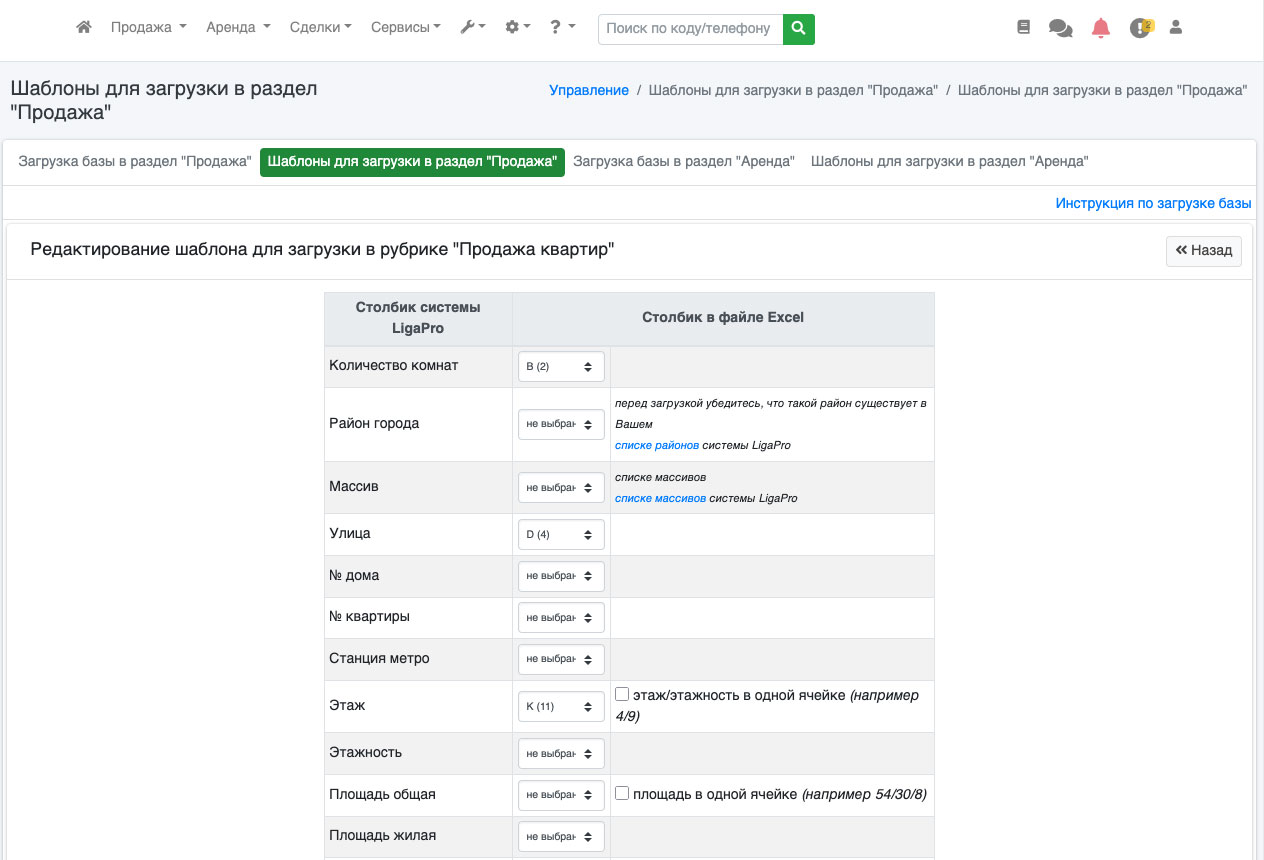Open the Продажа menu

click(148, 28)
